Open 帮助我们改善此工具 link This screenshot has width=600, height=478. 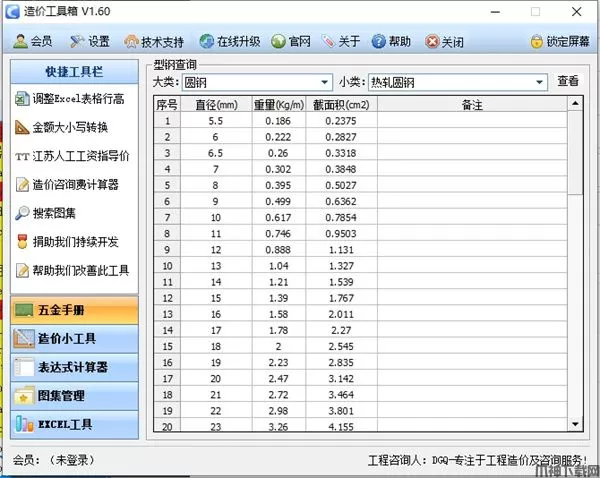[81, 271]
